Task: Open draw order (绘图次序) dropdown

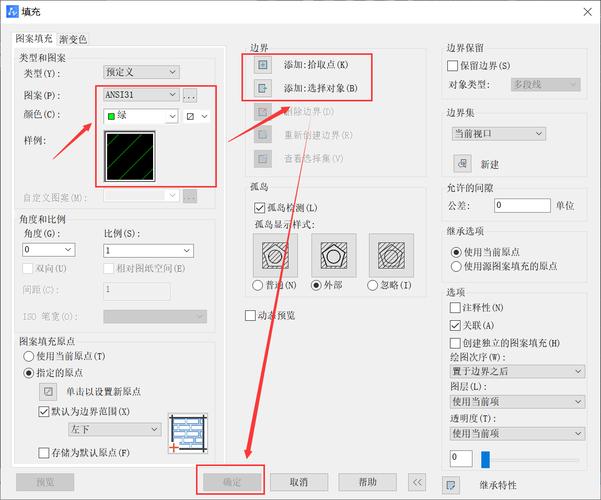Action: tap(517, 371)
